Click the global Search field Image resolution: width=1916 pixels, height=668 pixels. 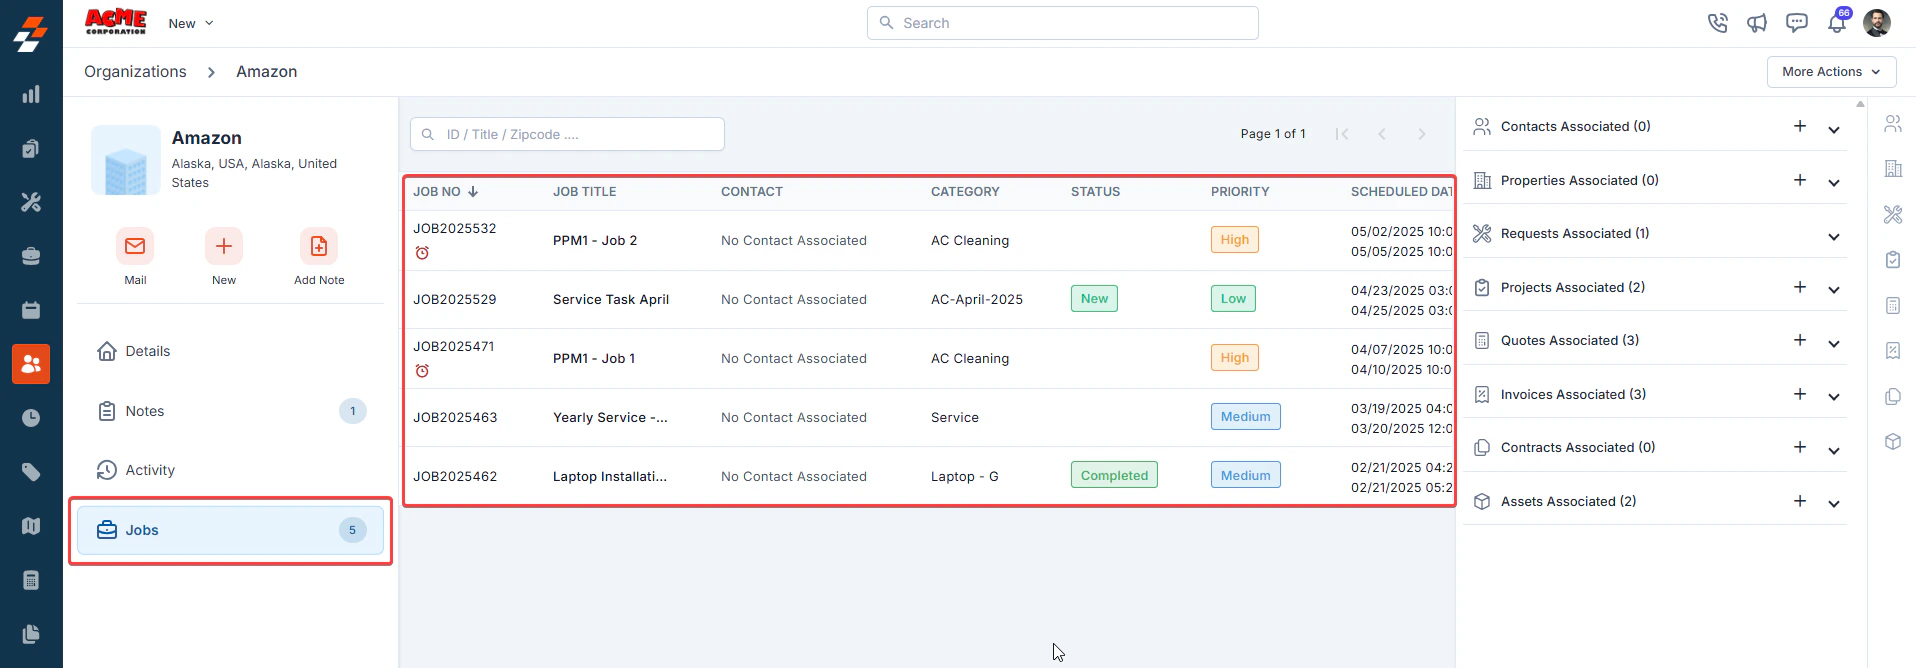[x=1062, y=23]
